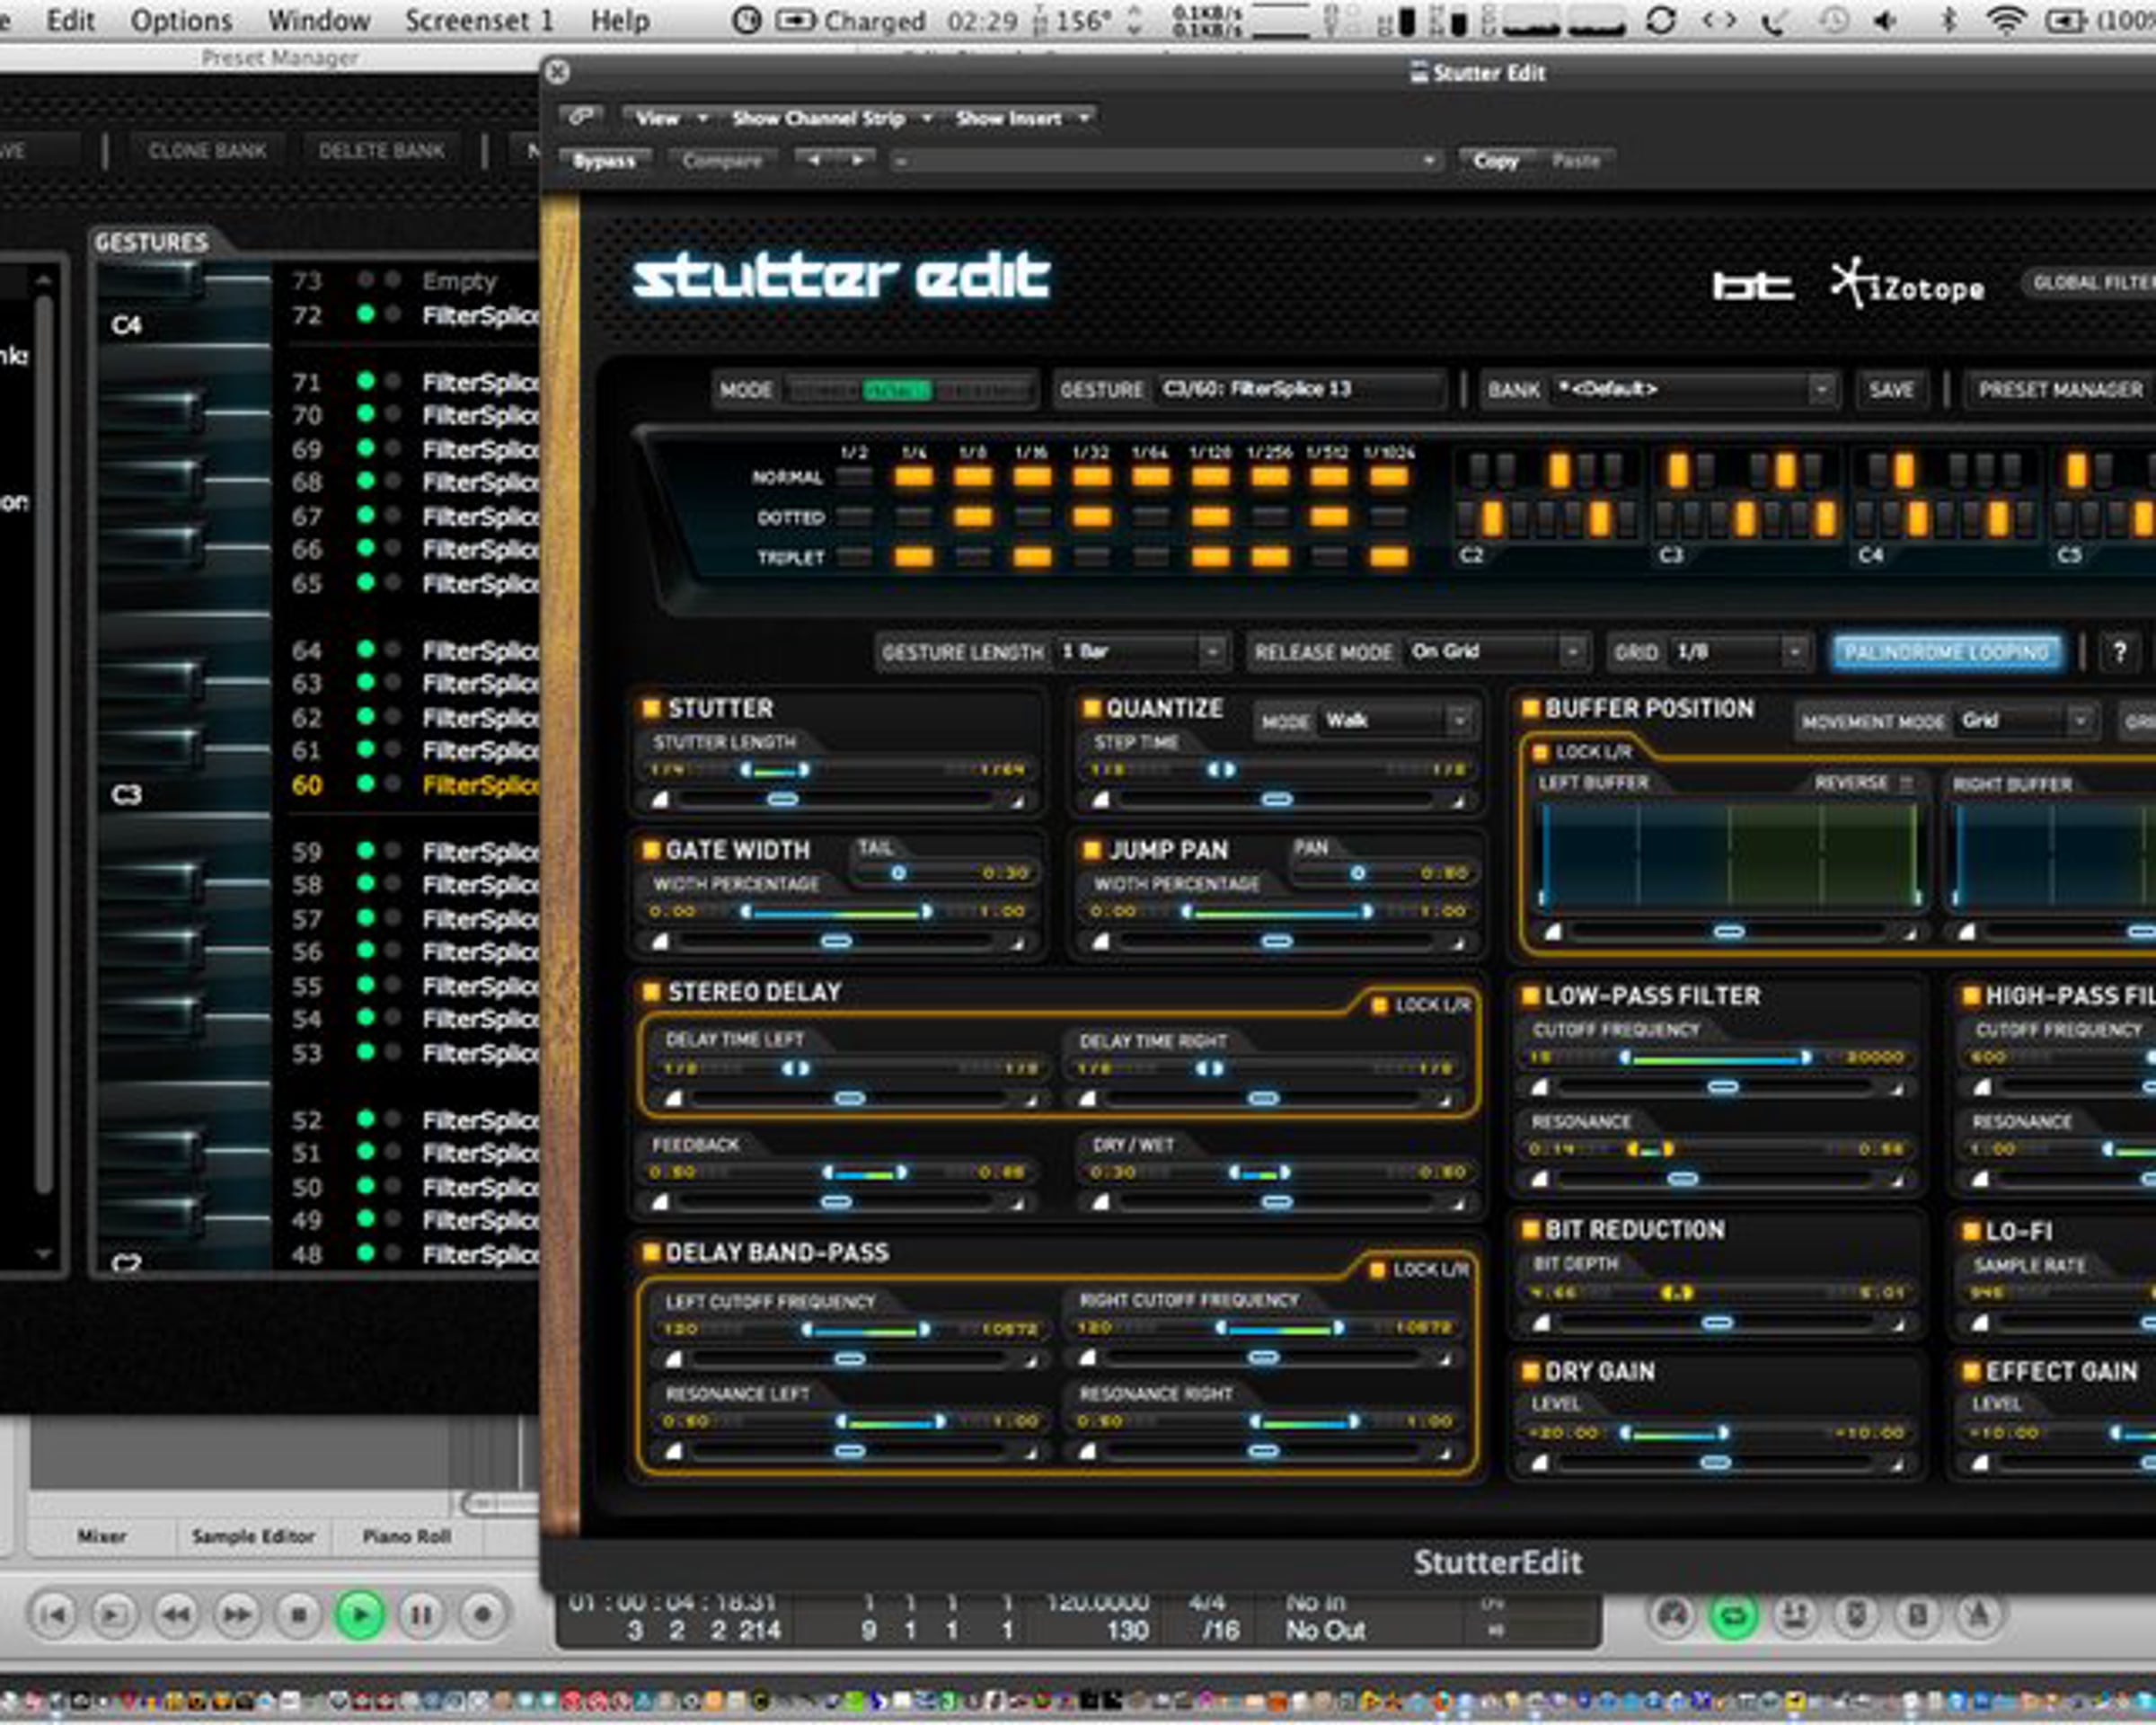
Task: Toggle the Palindrome Looping button
Action: point(1946,652)
